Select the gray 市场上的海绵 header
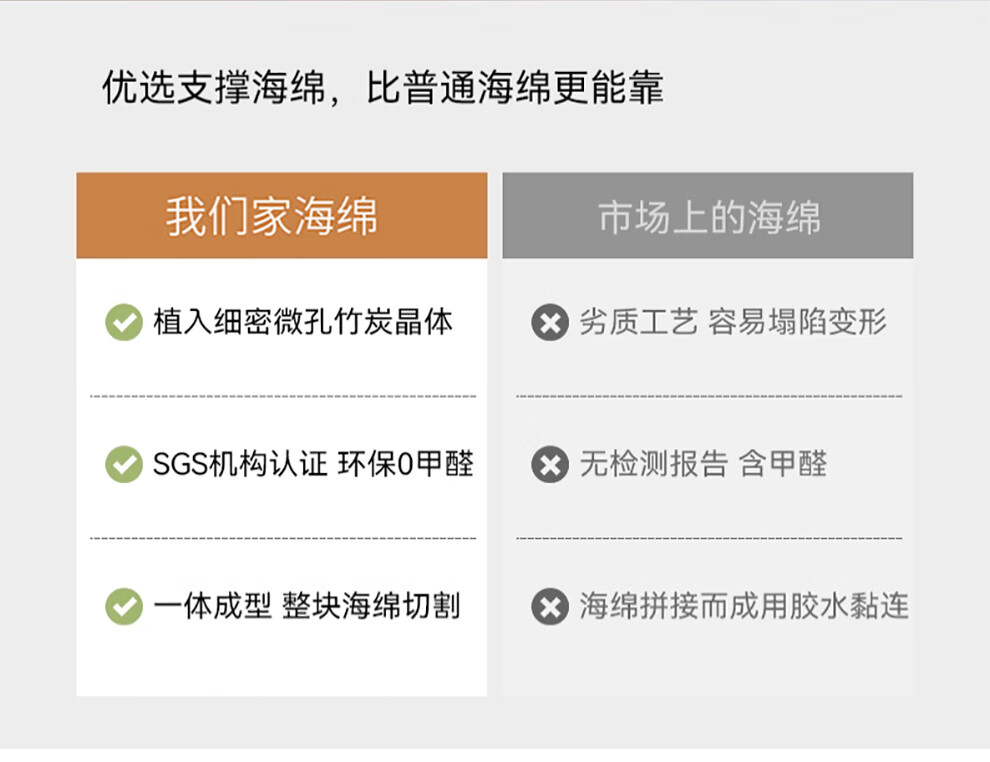This screenshot has height=762, width=990. click(708, 215)
